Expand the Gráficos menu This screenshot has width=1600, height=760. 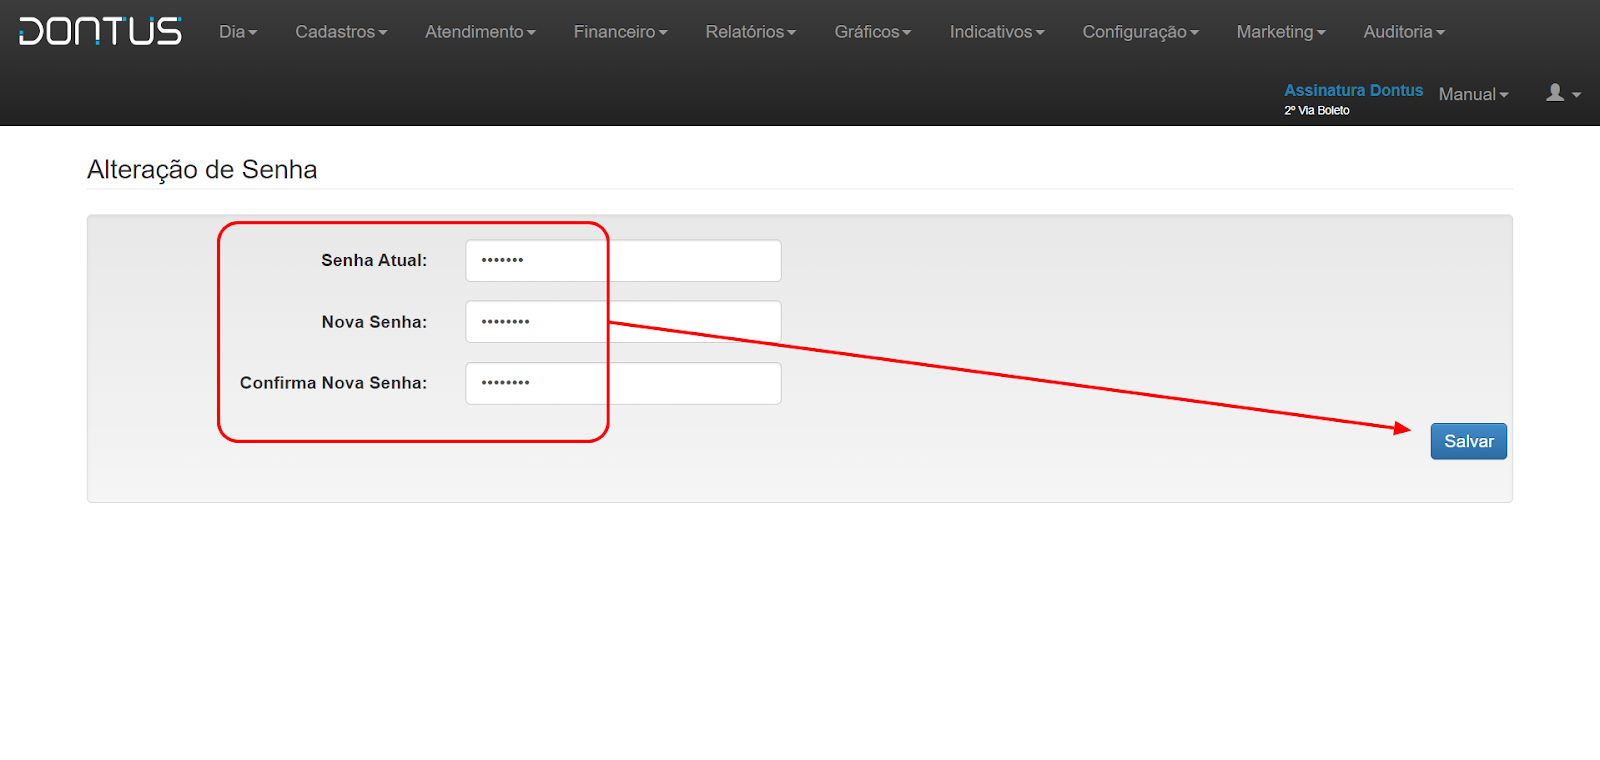873,32
